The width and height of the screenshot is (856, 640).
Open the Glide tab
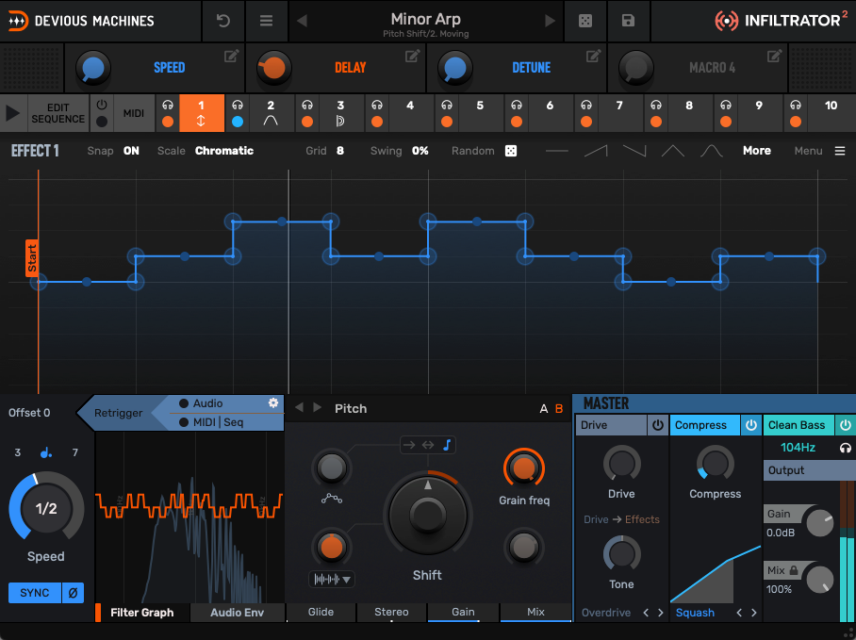(x=320, y=612)
